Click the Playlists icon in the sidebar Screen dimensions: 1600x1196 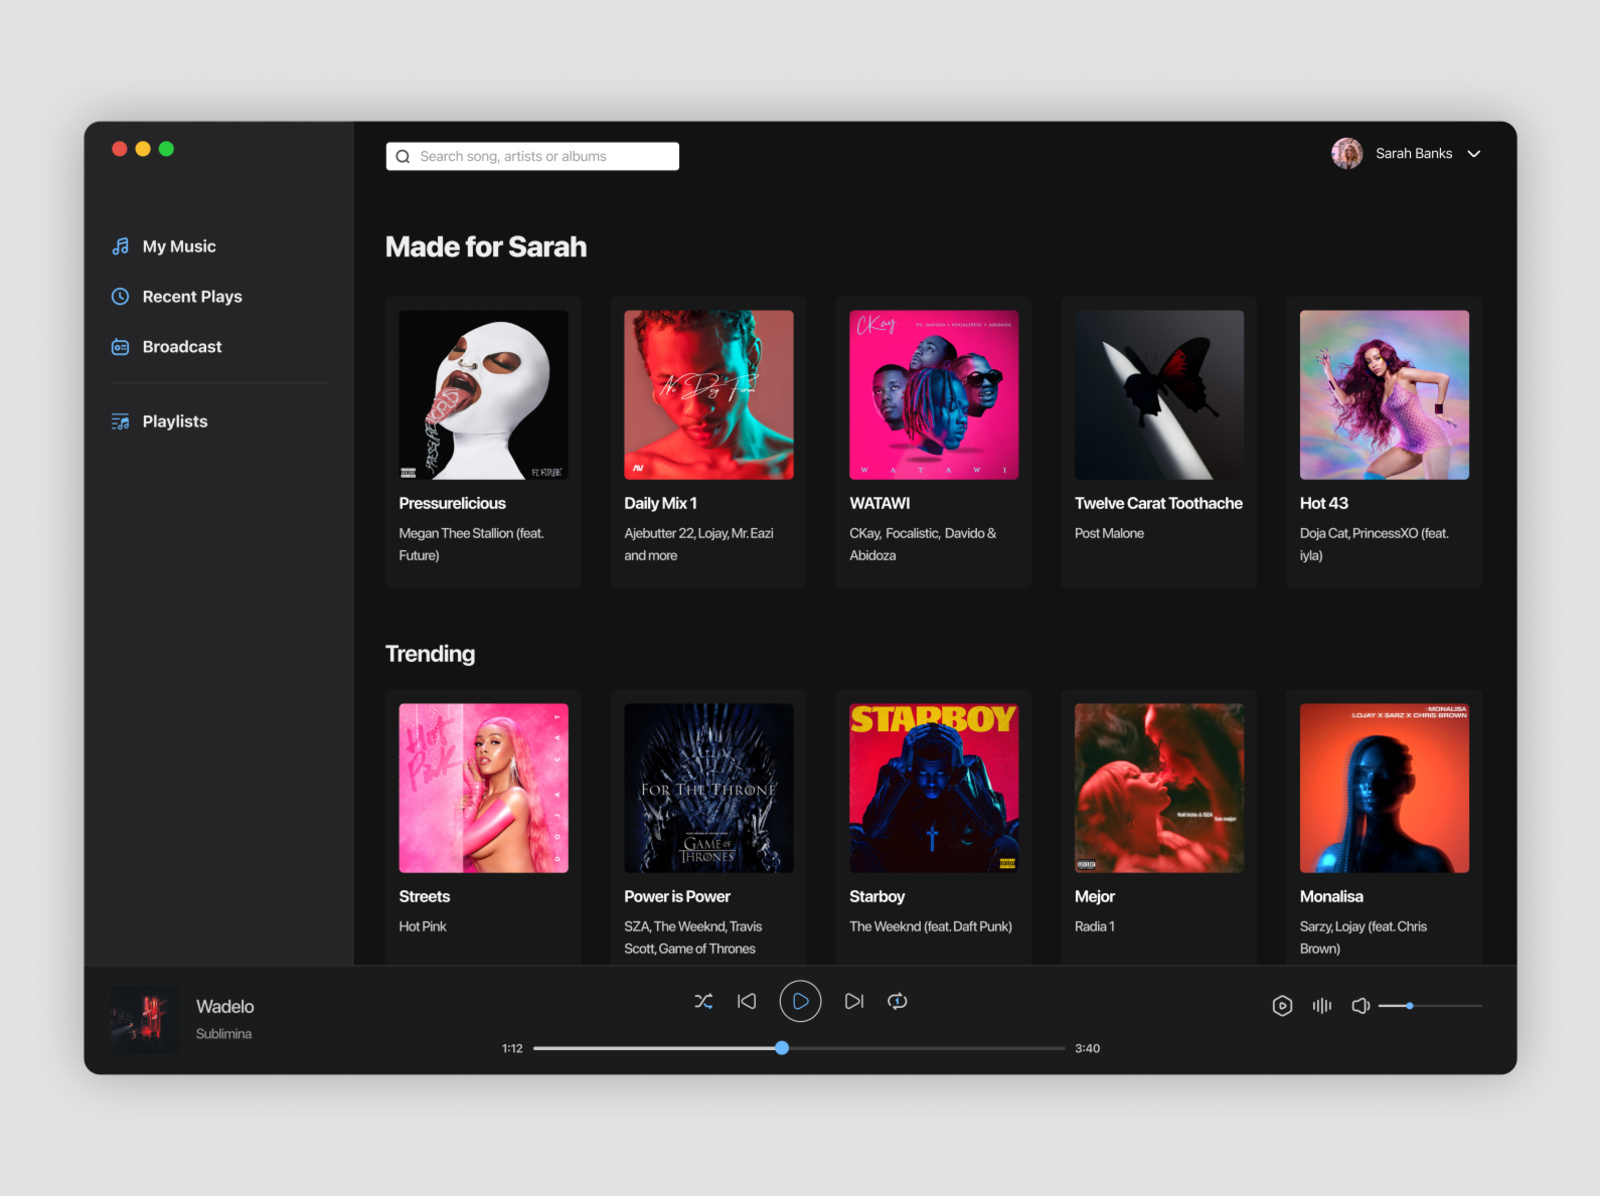click(118, 421)
